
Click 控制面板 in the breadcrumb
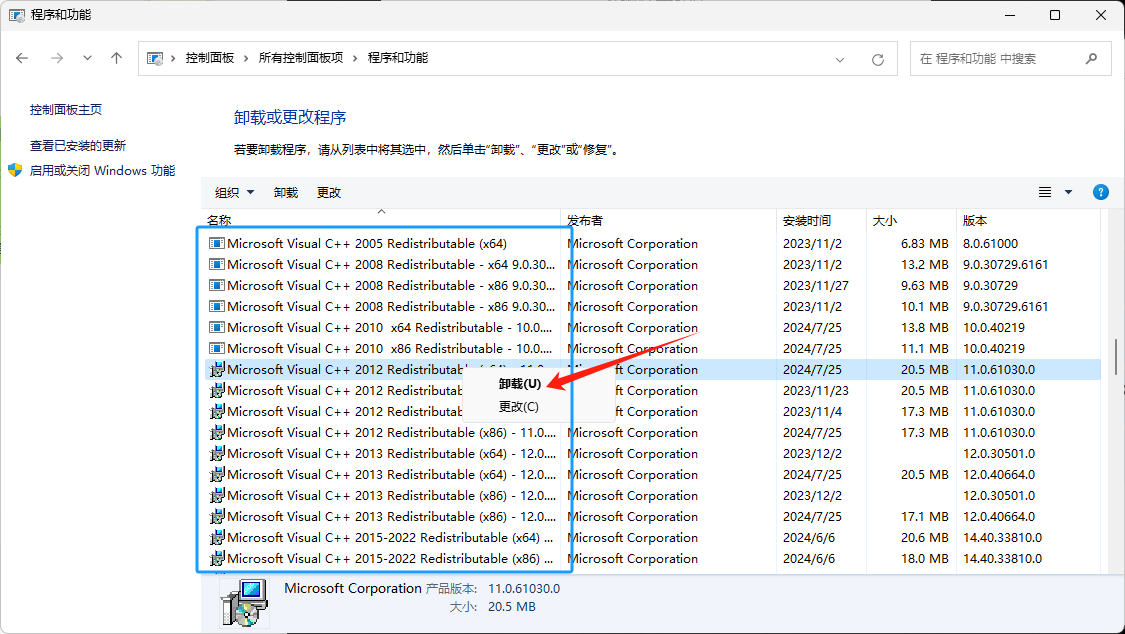click(x=210, y=58)
